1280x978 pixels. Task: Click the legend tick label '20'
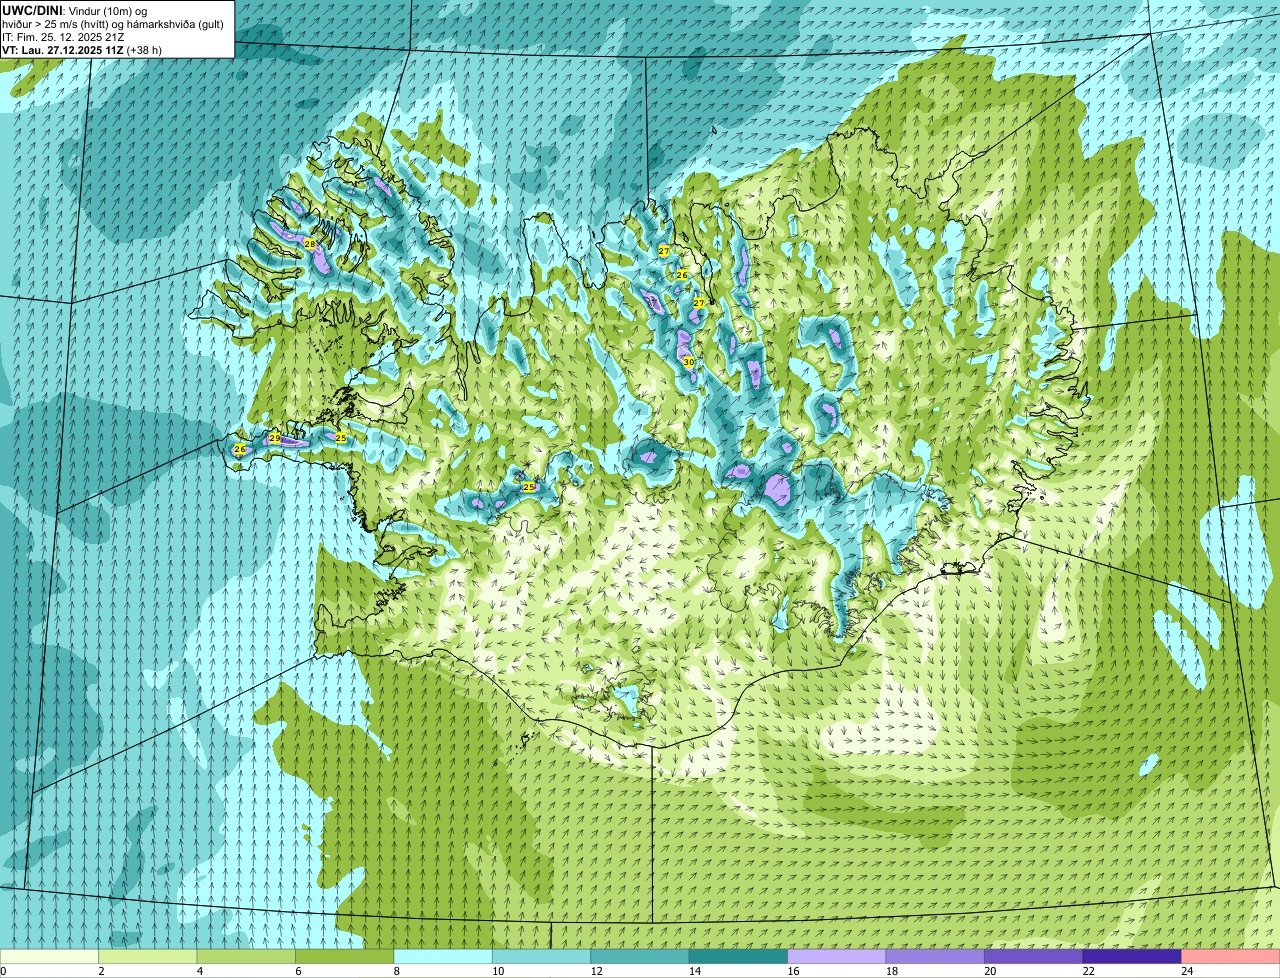click(990, 971)
